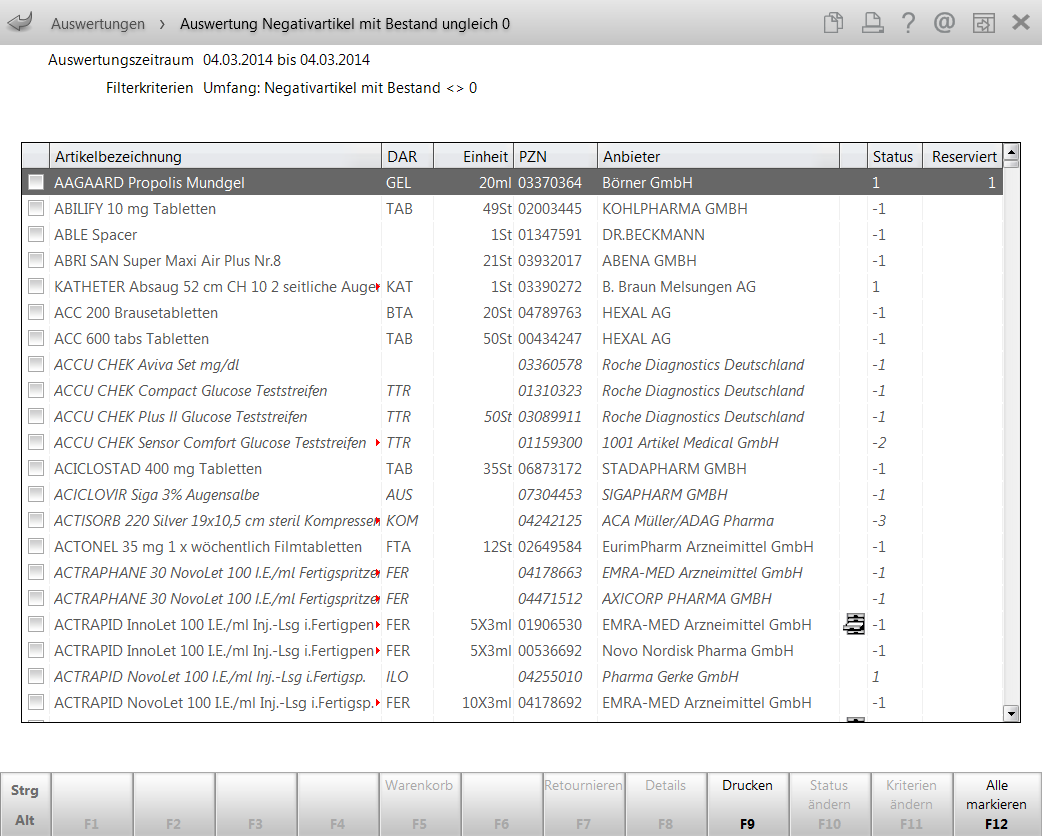Tick checkbox for AAGAARD Propolis Mundgel
The image size is (1042, 836).
[36, 182]
